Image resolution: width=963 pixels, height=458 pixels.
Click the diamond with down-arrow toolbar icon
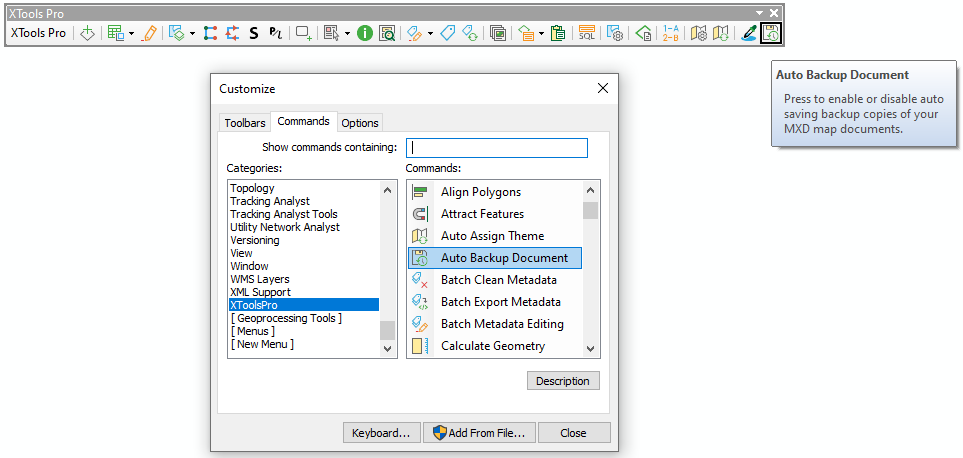(87, 33)
